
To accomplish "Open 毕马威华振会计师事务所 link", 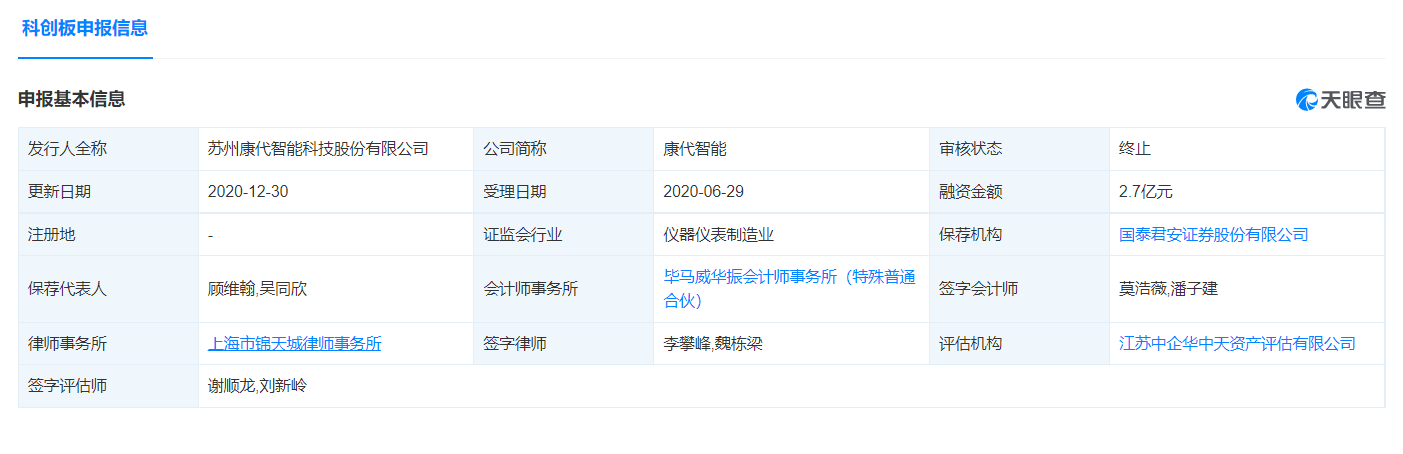I will pyautogui.click(x=790, y=288).
